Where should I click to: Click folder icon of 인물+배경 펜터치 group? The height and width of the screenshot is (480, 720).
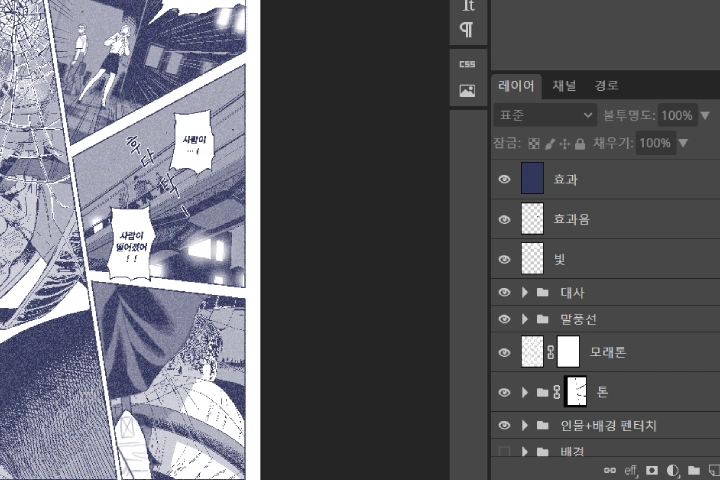coord(542,425)
